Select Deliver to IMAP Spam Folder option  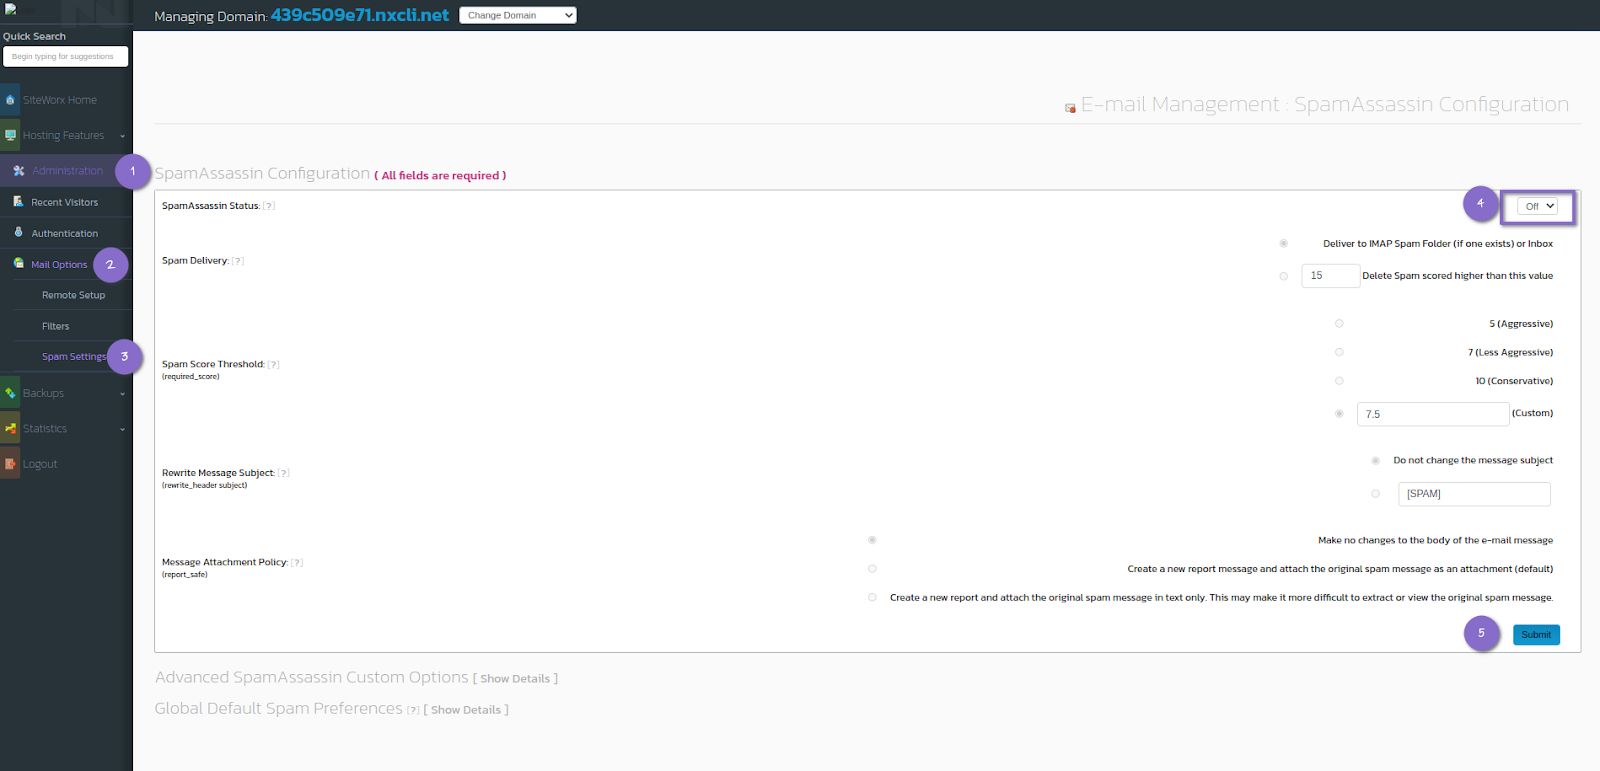(1283, 243)
